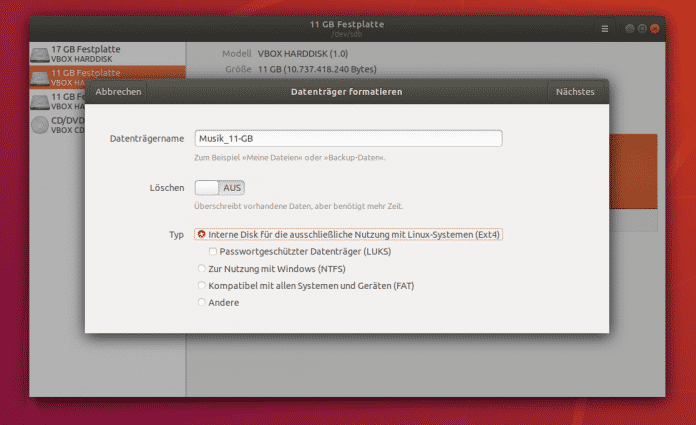
Task: Select Interne Disk für Linux-Systeme (Ext4) option
Action: pyautogui.click(x=202, y=234)
